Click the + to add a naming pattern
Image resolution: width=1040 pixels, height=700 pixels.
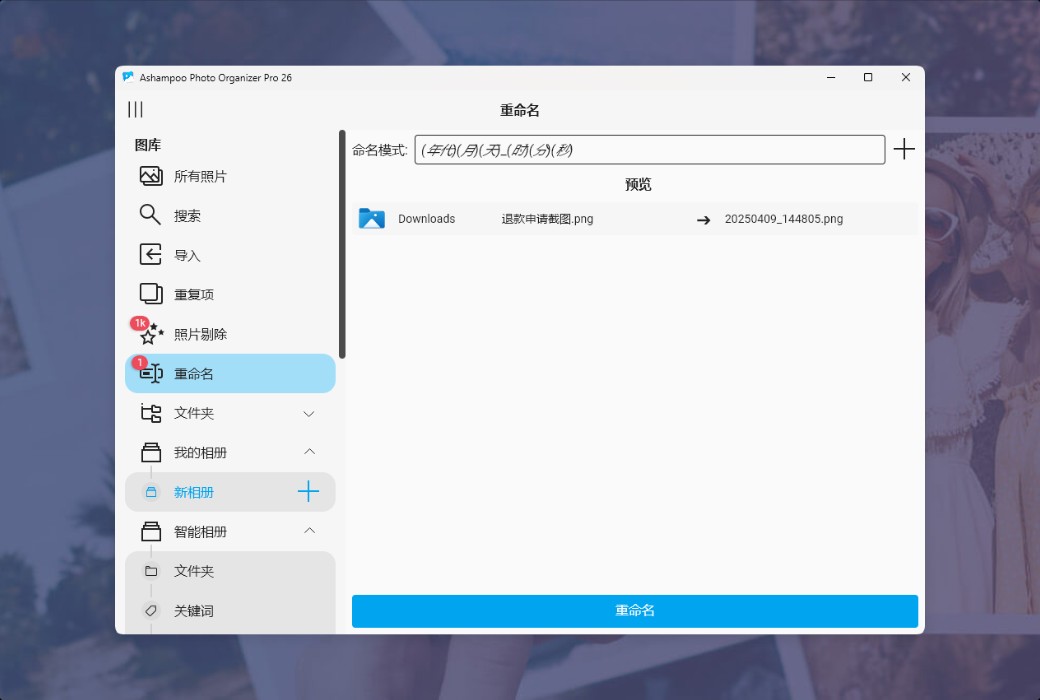[x=904, y=149]
